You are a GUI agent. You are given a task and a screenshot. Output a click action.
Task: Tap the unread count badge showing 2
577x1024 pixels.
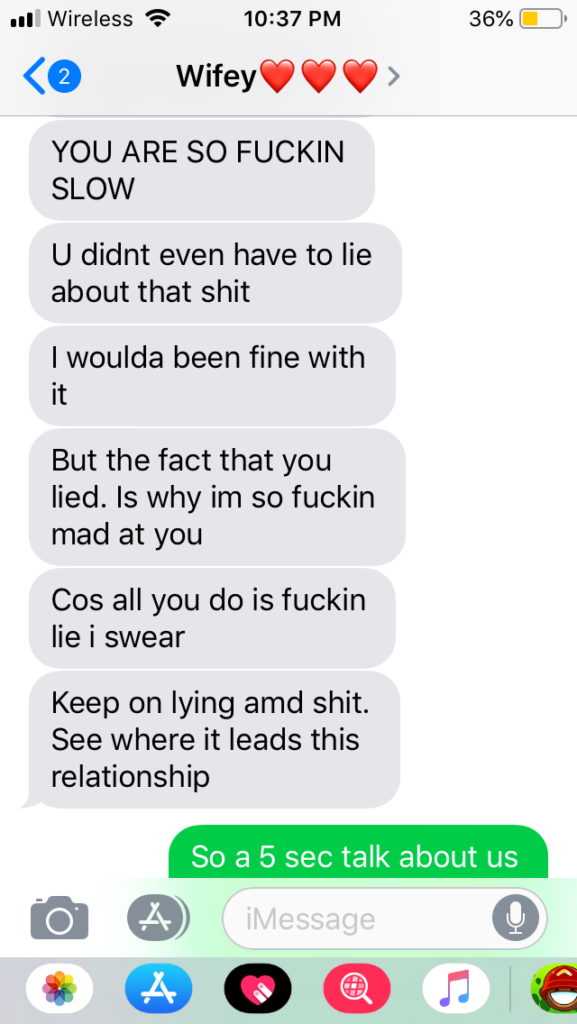[x=64, y=77]
